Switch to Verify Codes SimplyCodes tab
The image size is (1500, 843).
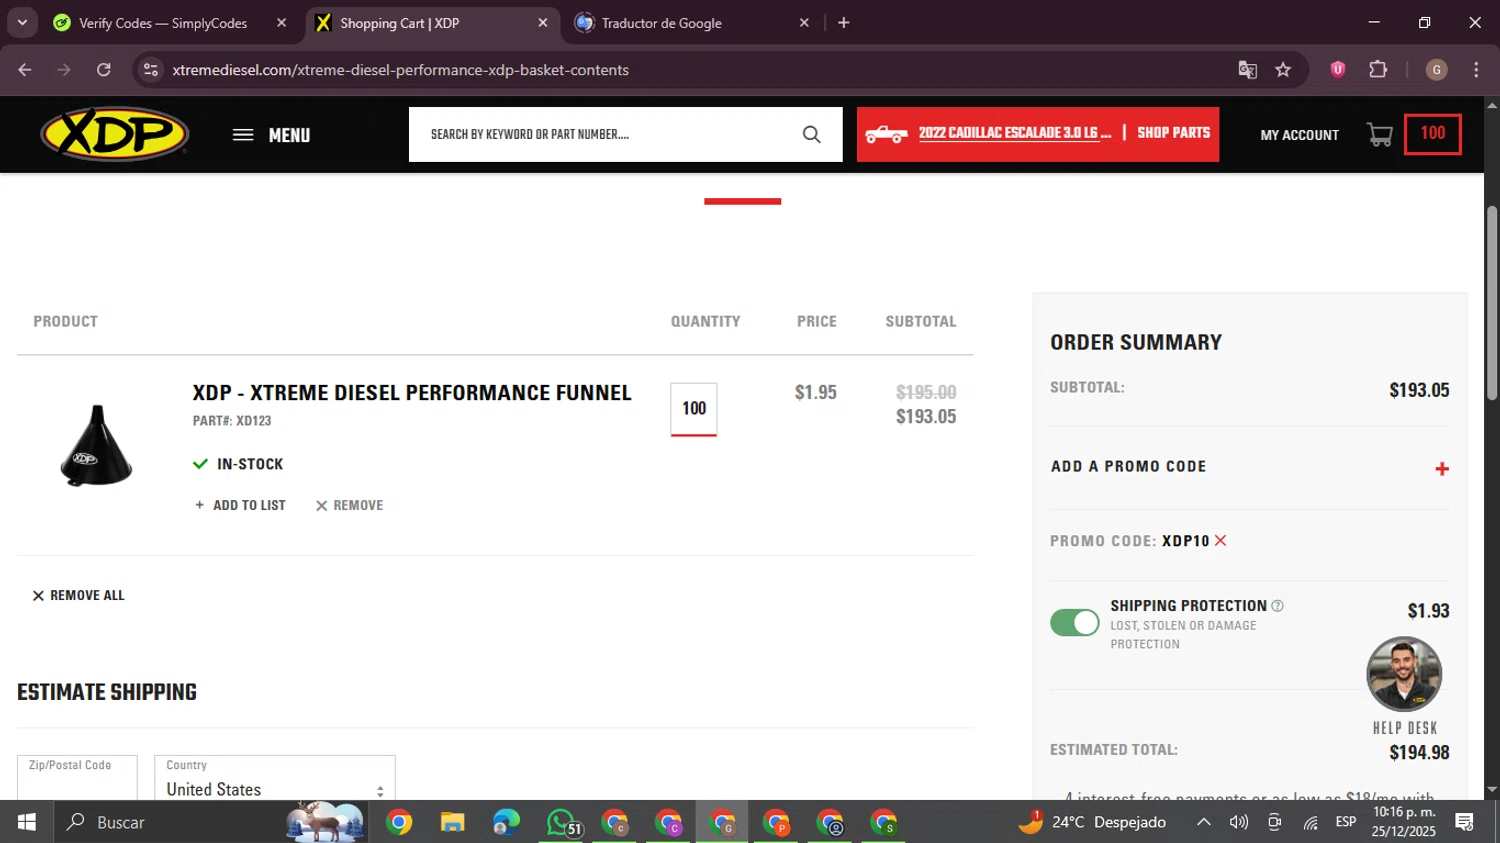(x=163, y=23)
